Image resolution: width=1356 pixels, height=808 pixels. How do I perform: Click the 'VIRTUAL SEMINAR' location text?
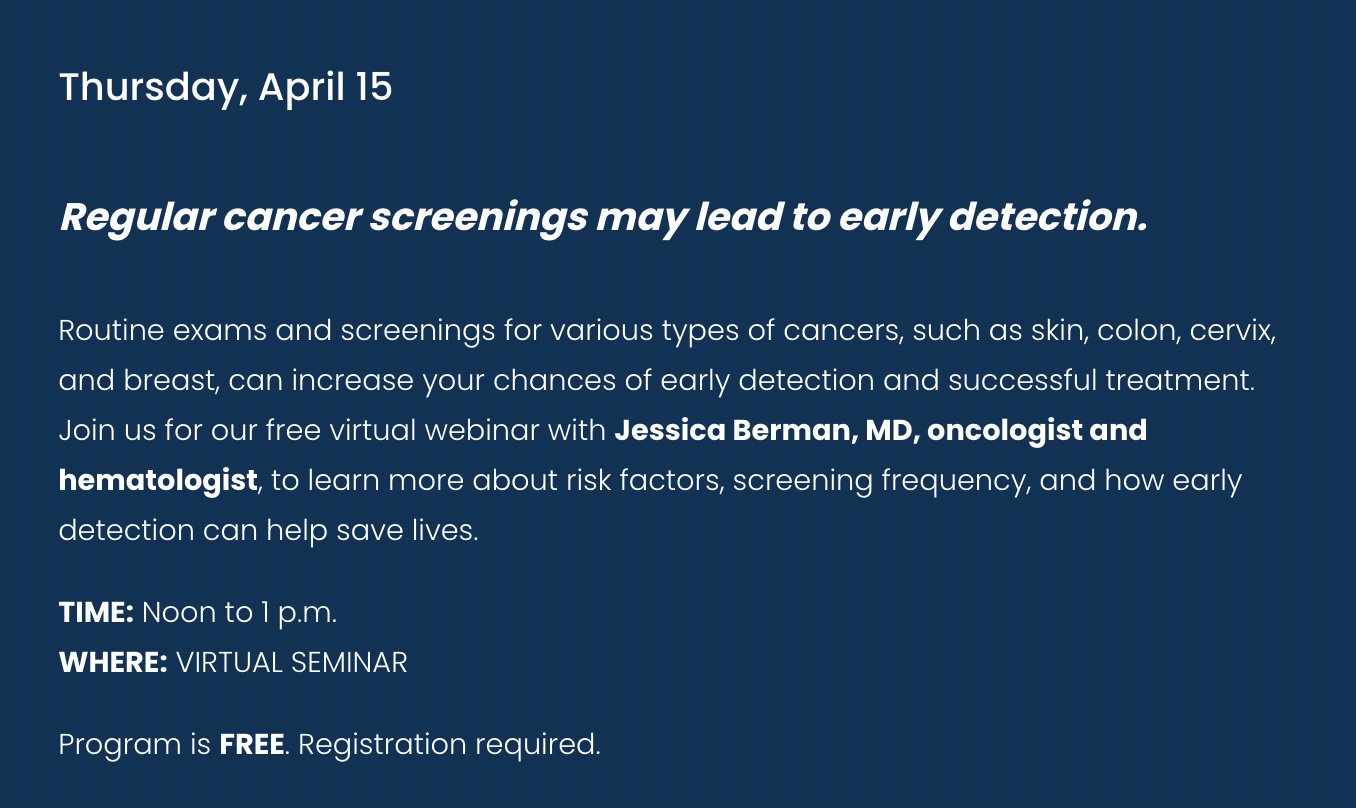(x=292, y=662)
